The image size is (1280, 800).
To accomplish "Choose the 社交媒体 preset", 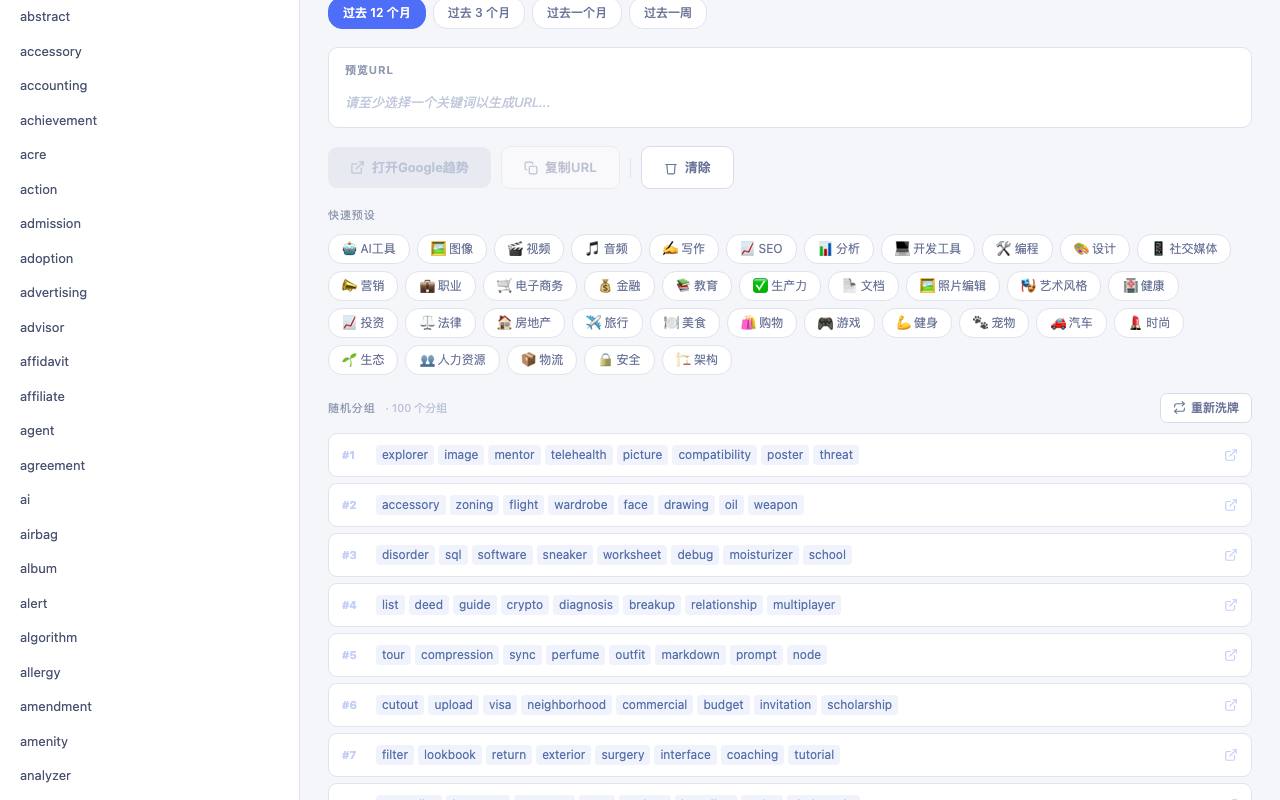I will (1184, 249).
